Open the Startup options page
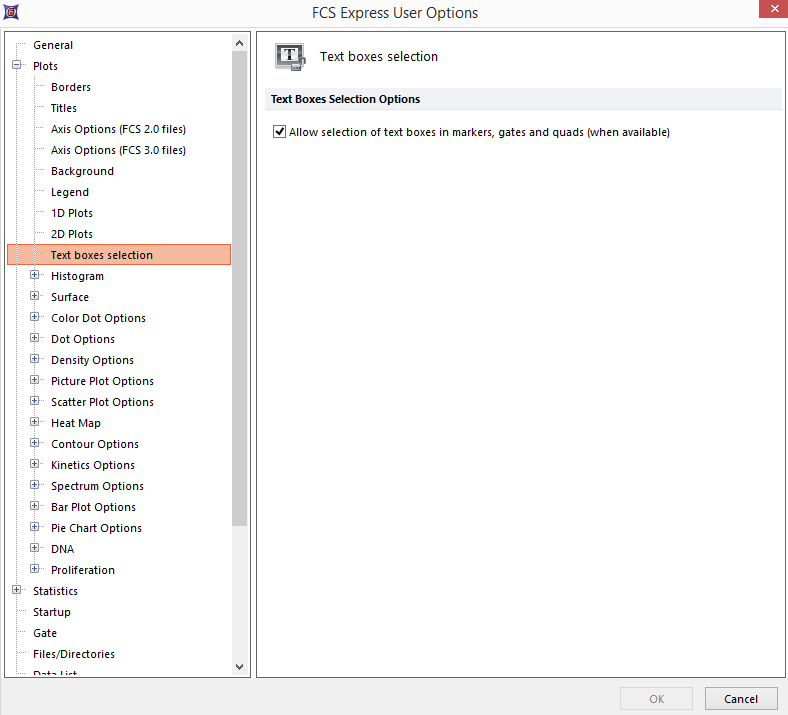788x715 pixels. click(52, 612)
